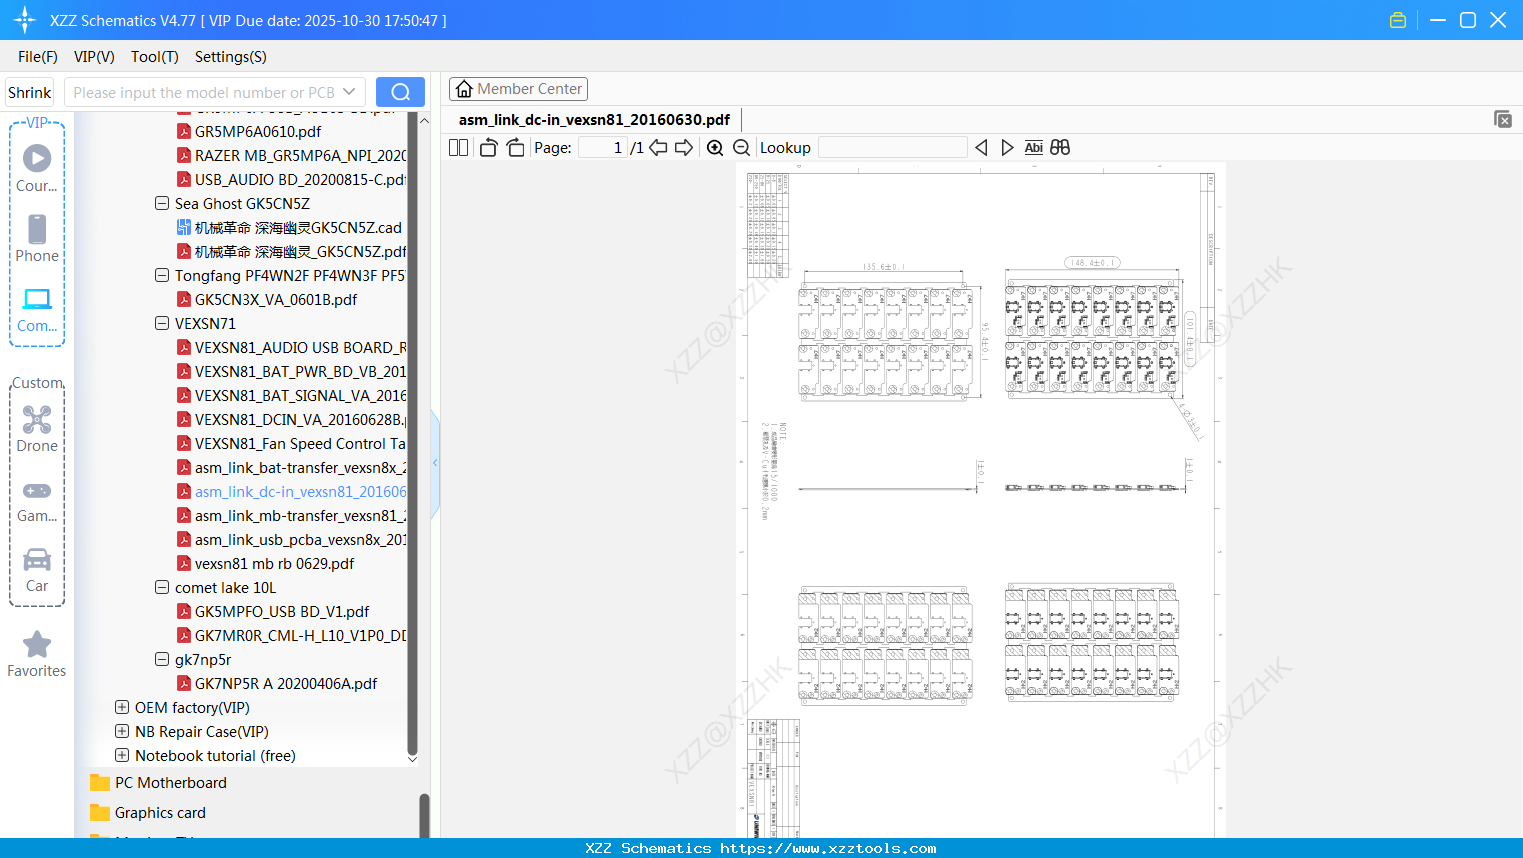This screenshot has width=1523, height=858.
Task: Collapse the VEXSN71 folder
Action: [162, 323]
